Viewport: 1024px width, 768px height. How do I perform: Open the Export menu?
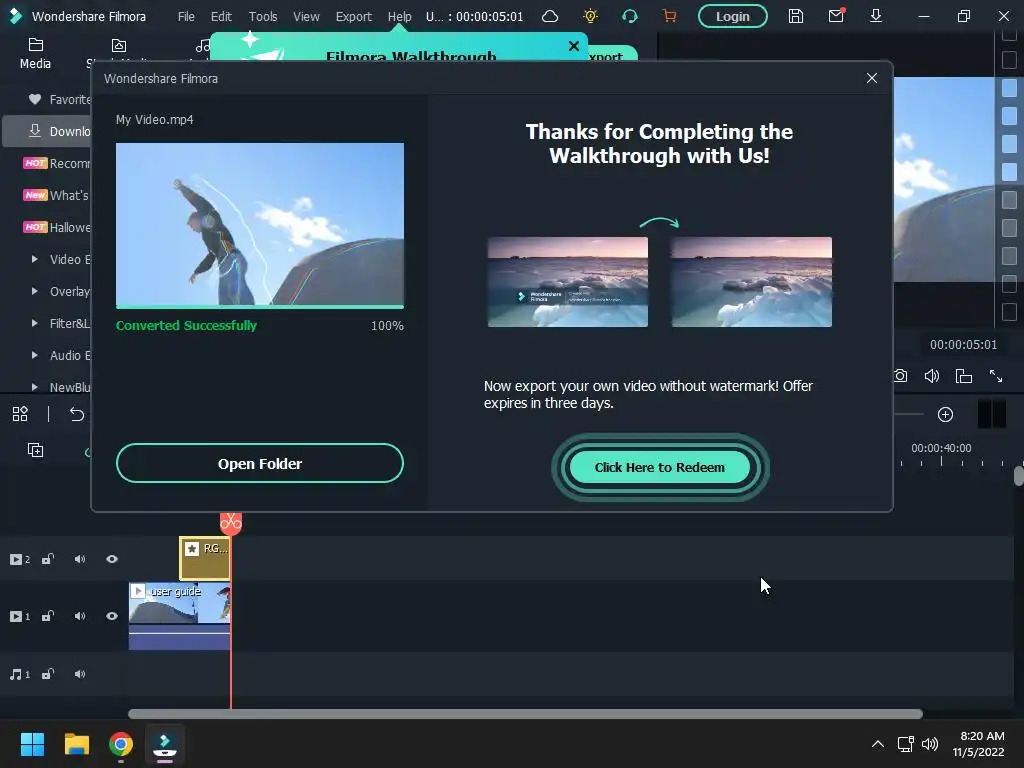[353, 16]
